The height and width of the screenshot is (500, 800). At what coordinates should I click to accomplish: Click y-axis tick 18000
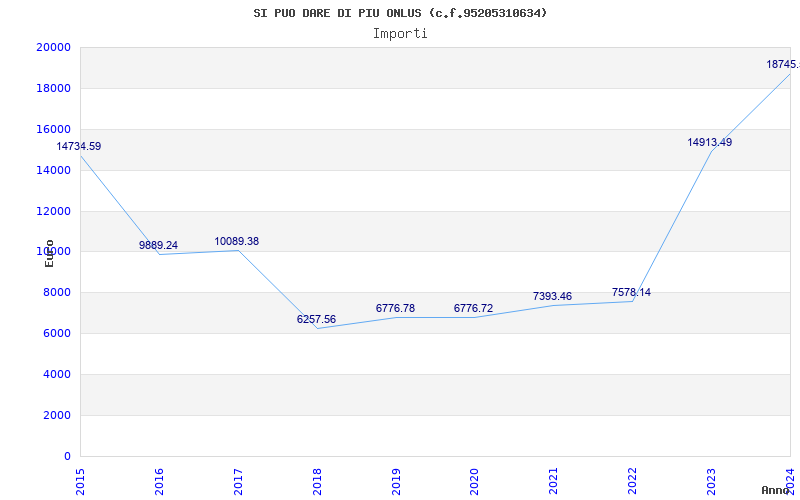click(x=54, y=88)
